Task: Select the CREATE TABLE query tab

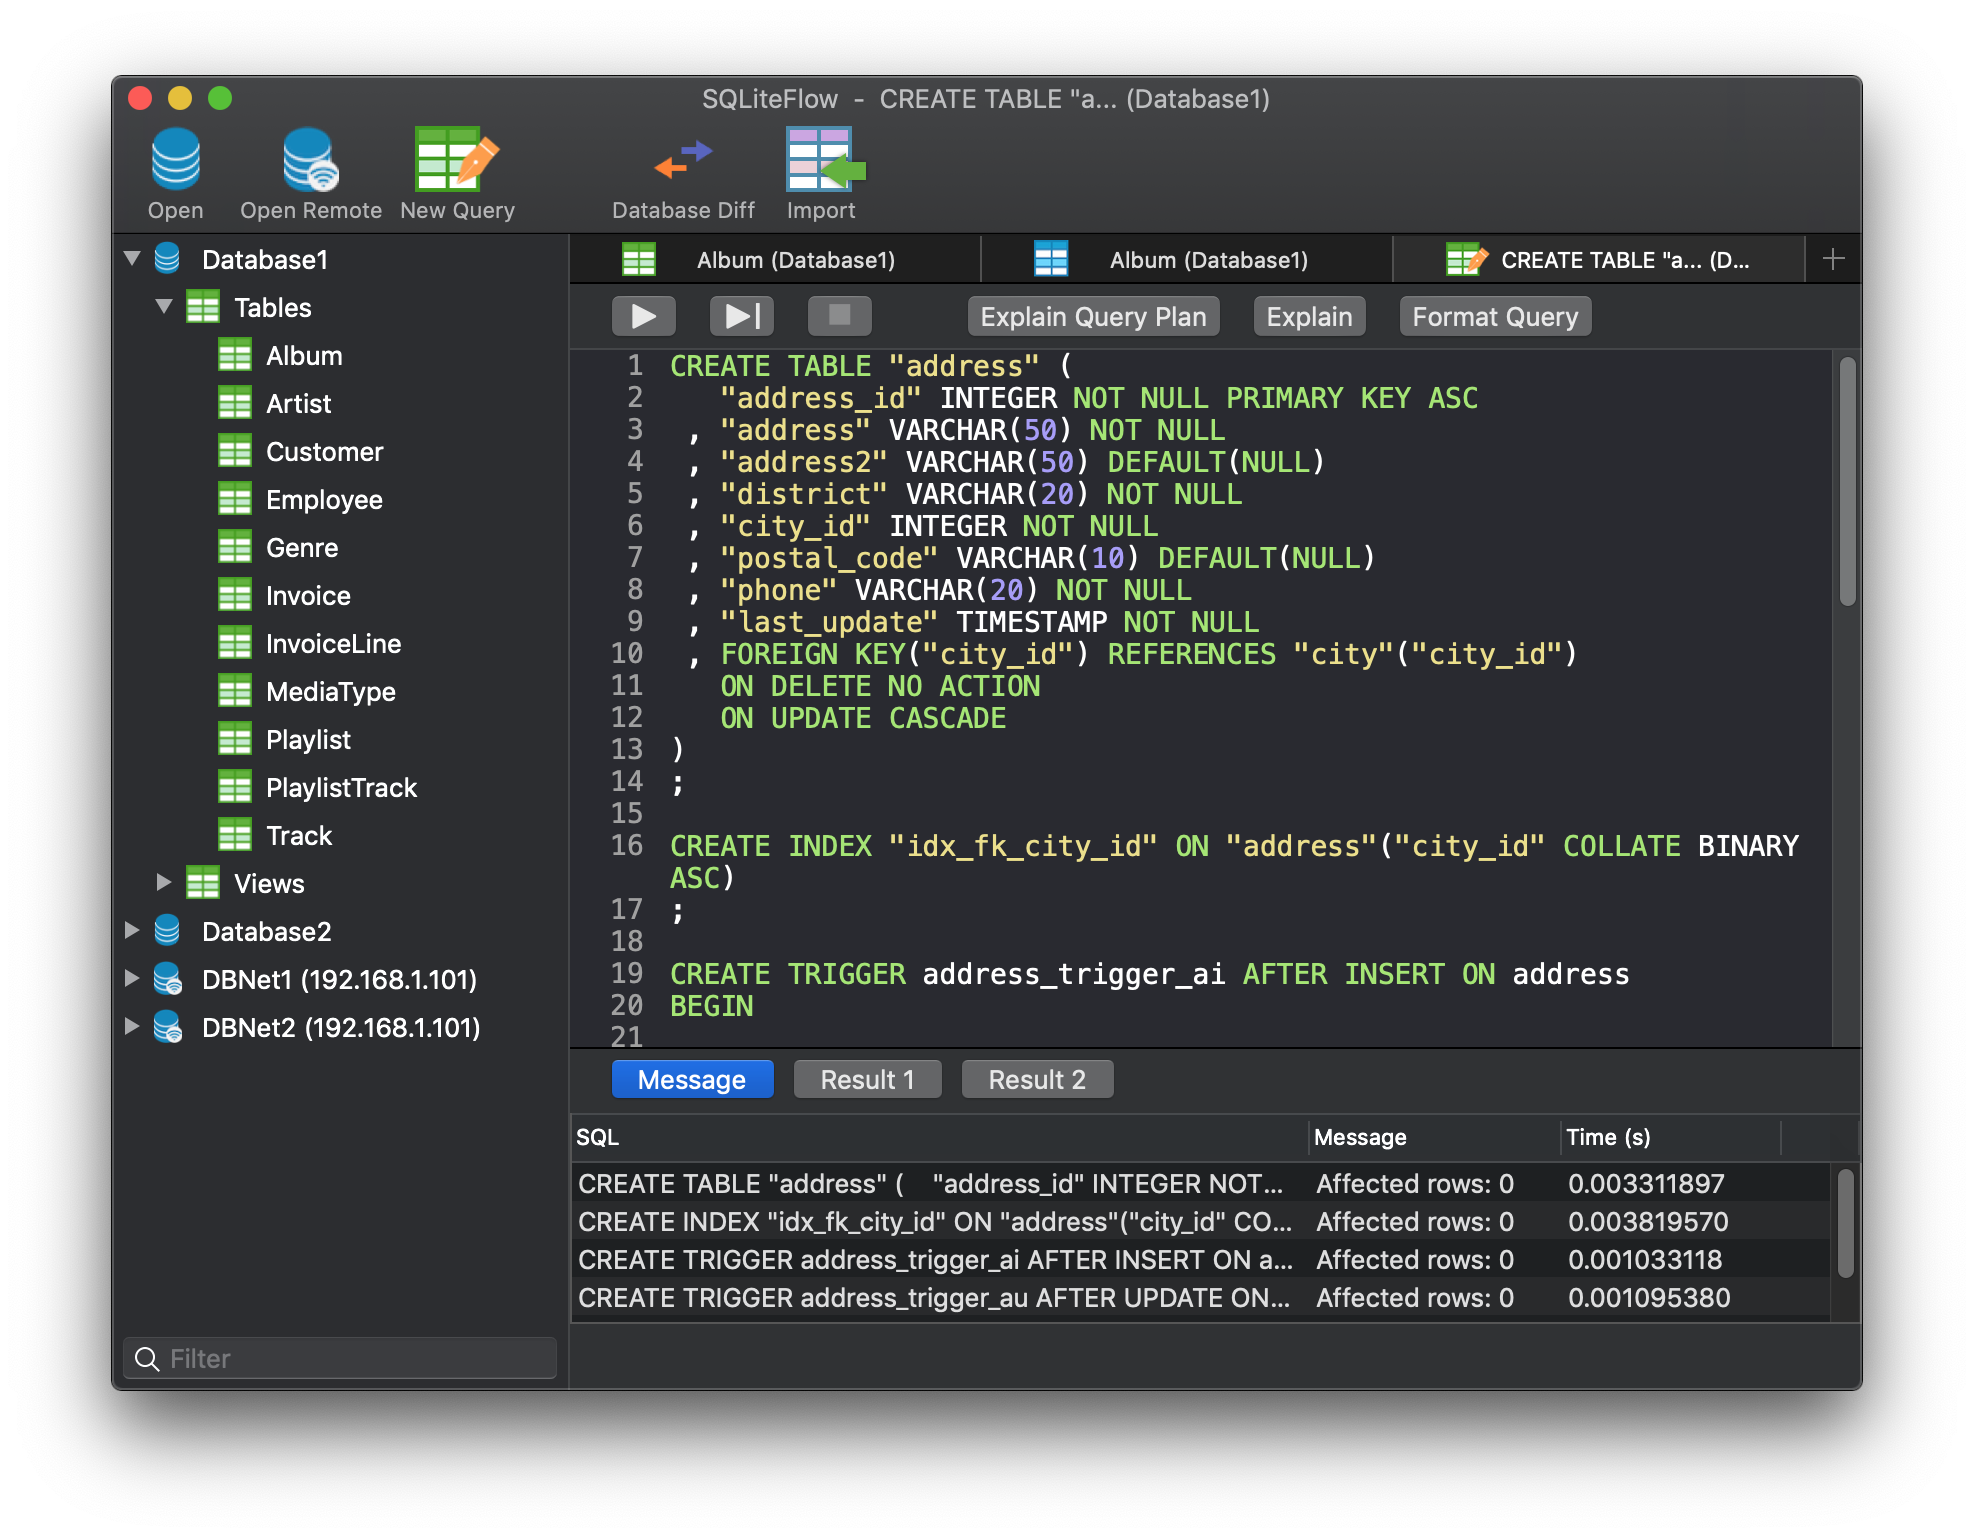Action: 1599,260
